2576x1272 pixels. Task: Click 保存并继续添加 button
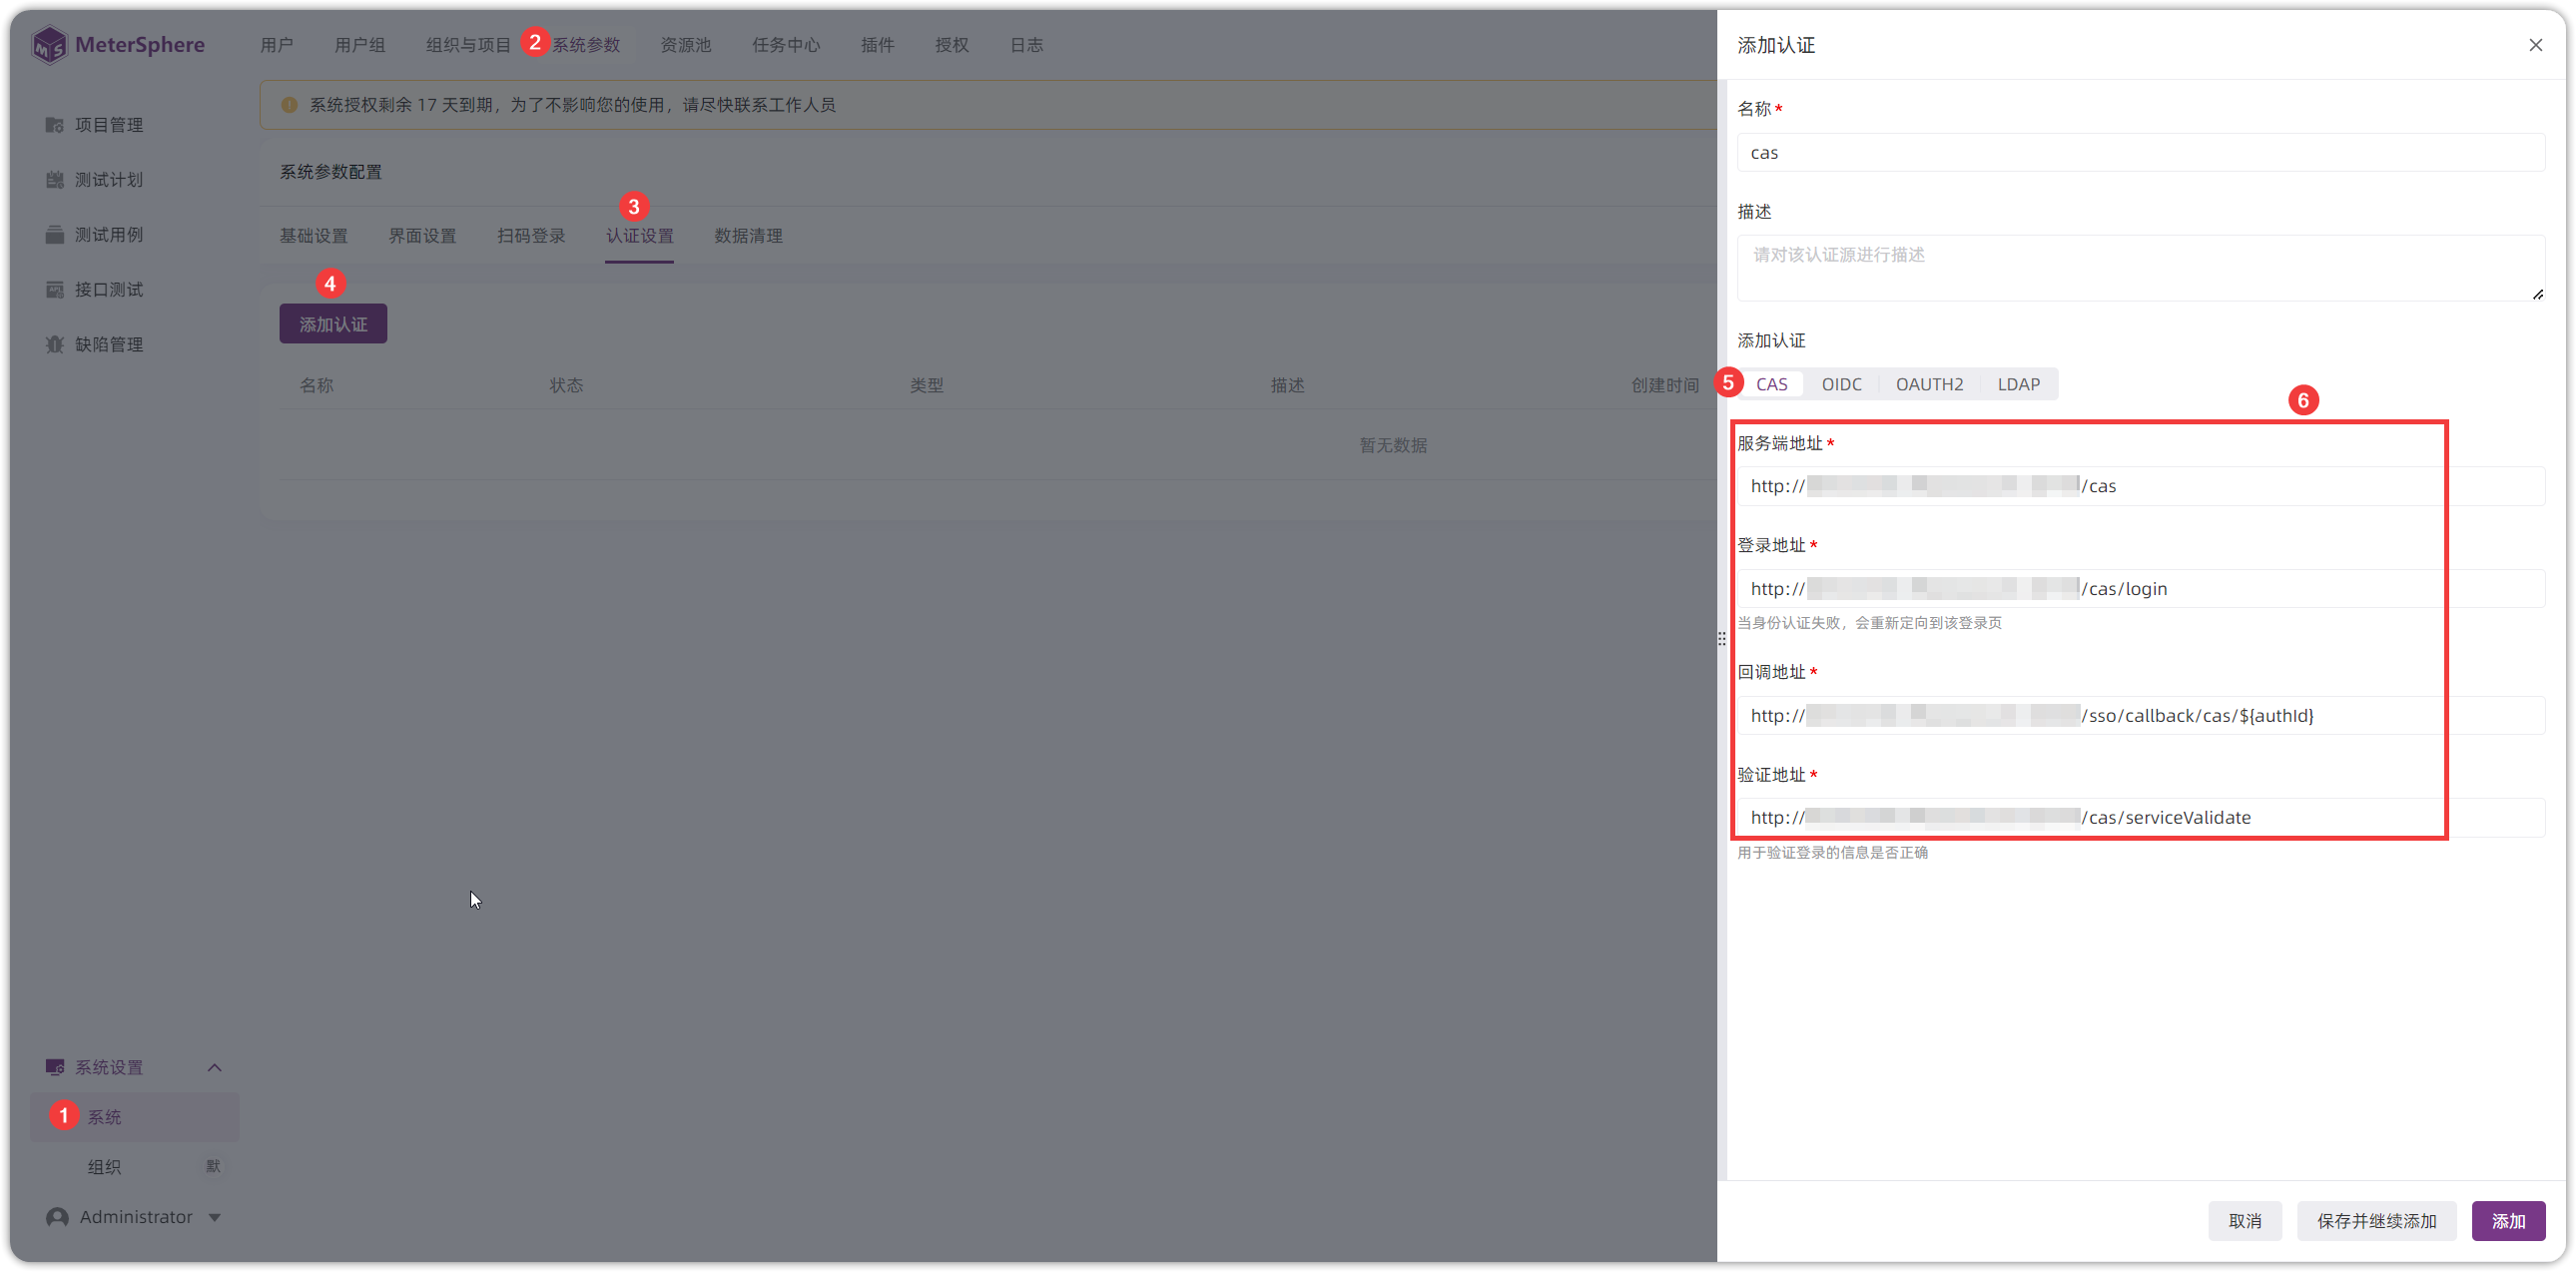coord(2376,1221)
